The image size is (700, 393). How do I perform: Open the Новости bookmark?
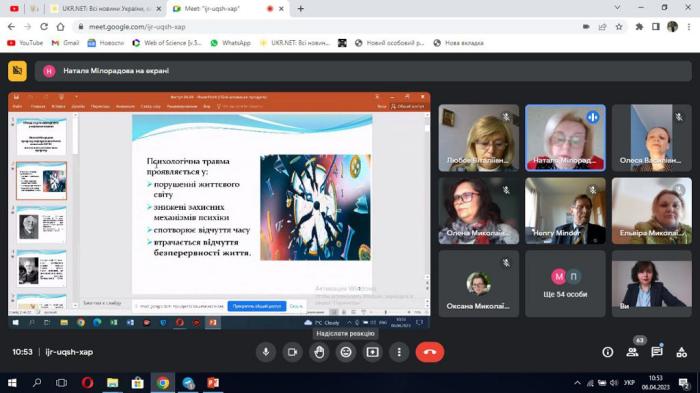coord(105,43)
